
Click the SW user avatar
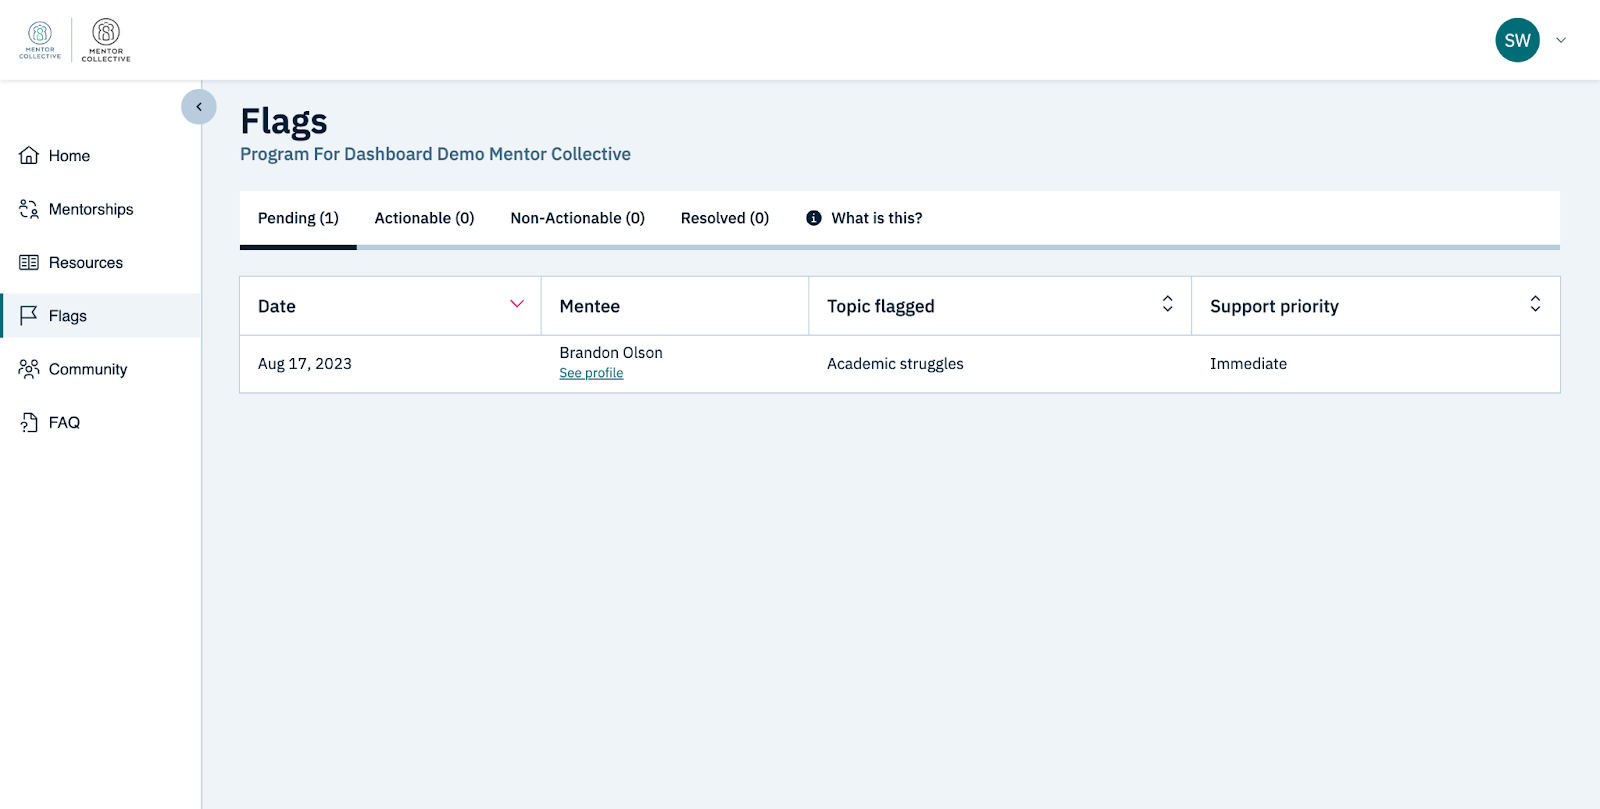click(x=1517, y=40)
